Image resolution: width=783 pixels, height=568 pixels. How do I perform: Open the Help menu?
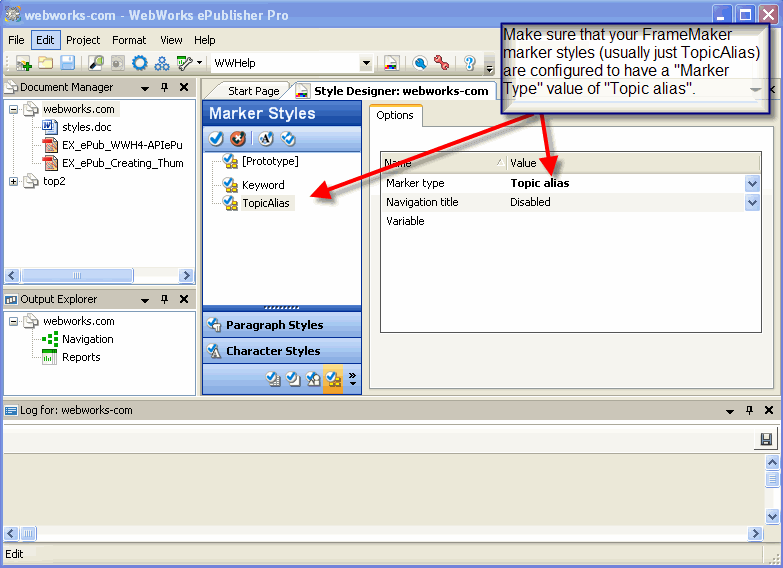(x=205, y=40)
